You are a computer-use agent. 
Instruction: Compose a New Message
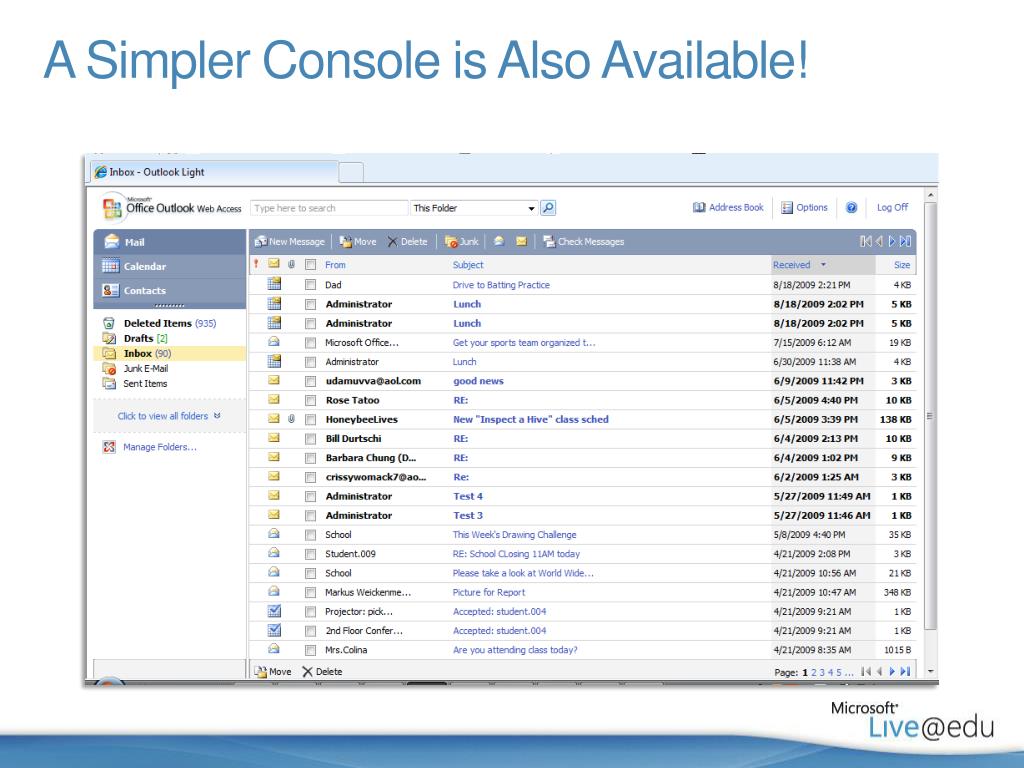(289, 242)
